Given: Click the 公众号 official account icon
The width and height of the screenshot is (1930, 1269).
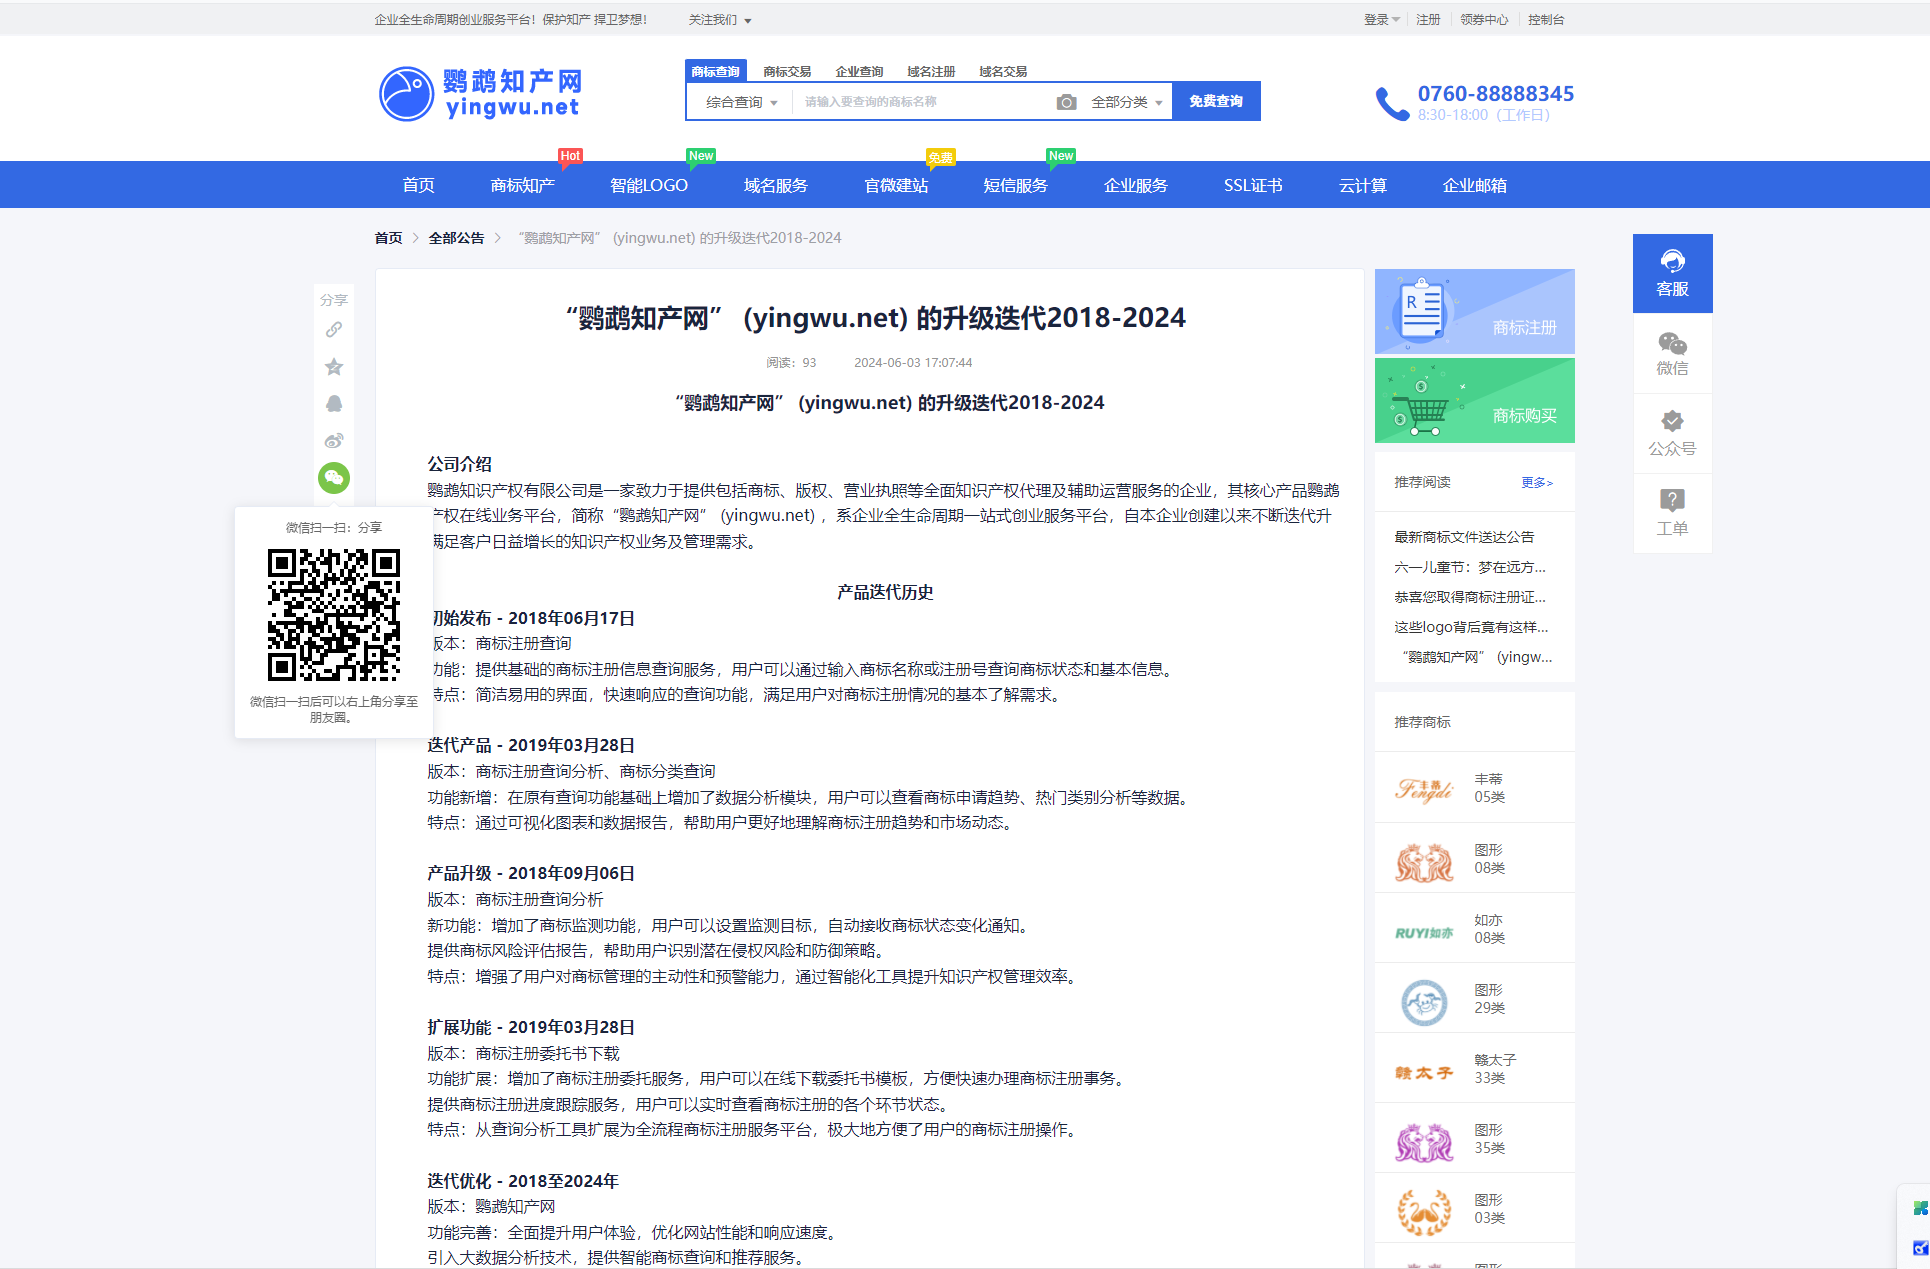Looking at the screenshot, I should [1672, 433].
